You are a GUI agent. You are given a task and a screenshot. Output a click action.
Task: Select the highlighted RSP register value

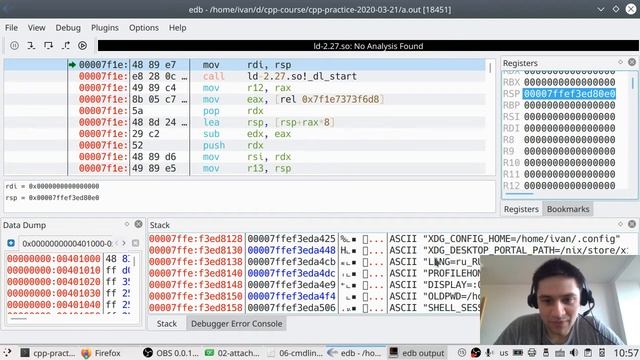pyautogui.click(x=569, y=94)
